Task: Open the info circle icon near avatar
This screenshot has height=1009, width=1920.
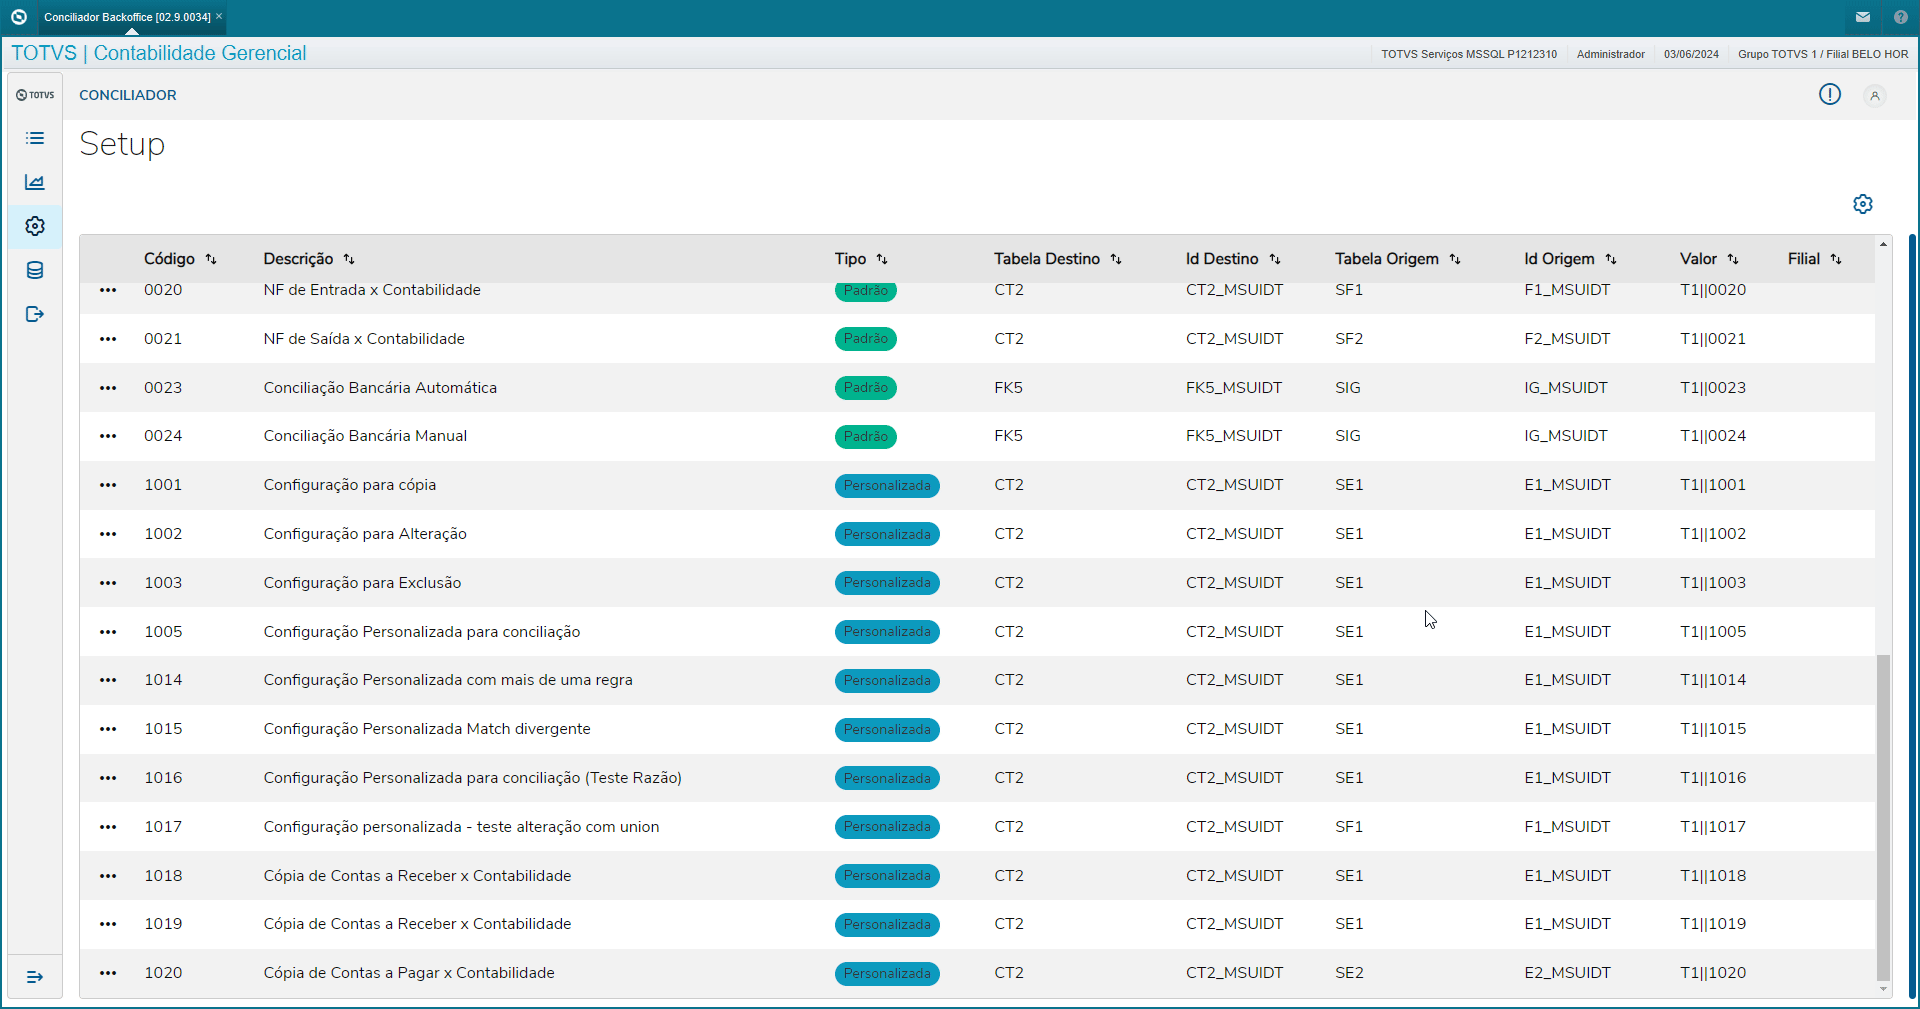Action: click(1830, 94)
